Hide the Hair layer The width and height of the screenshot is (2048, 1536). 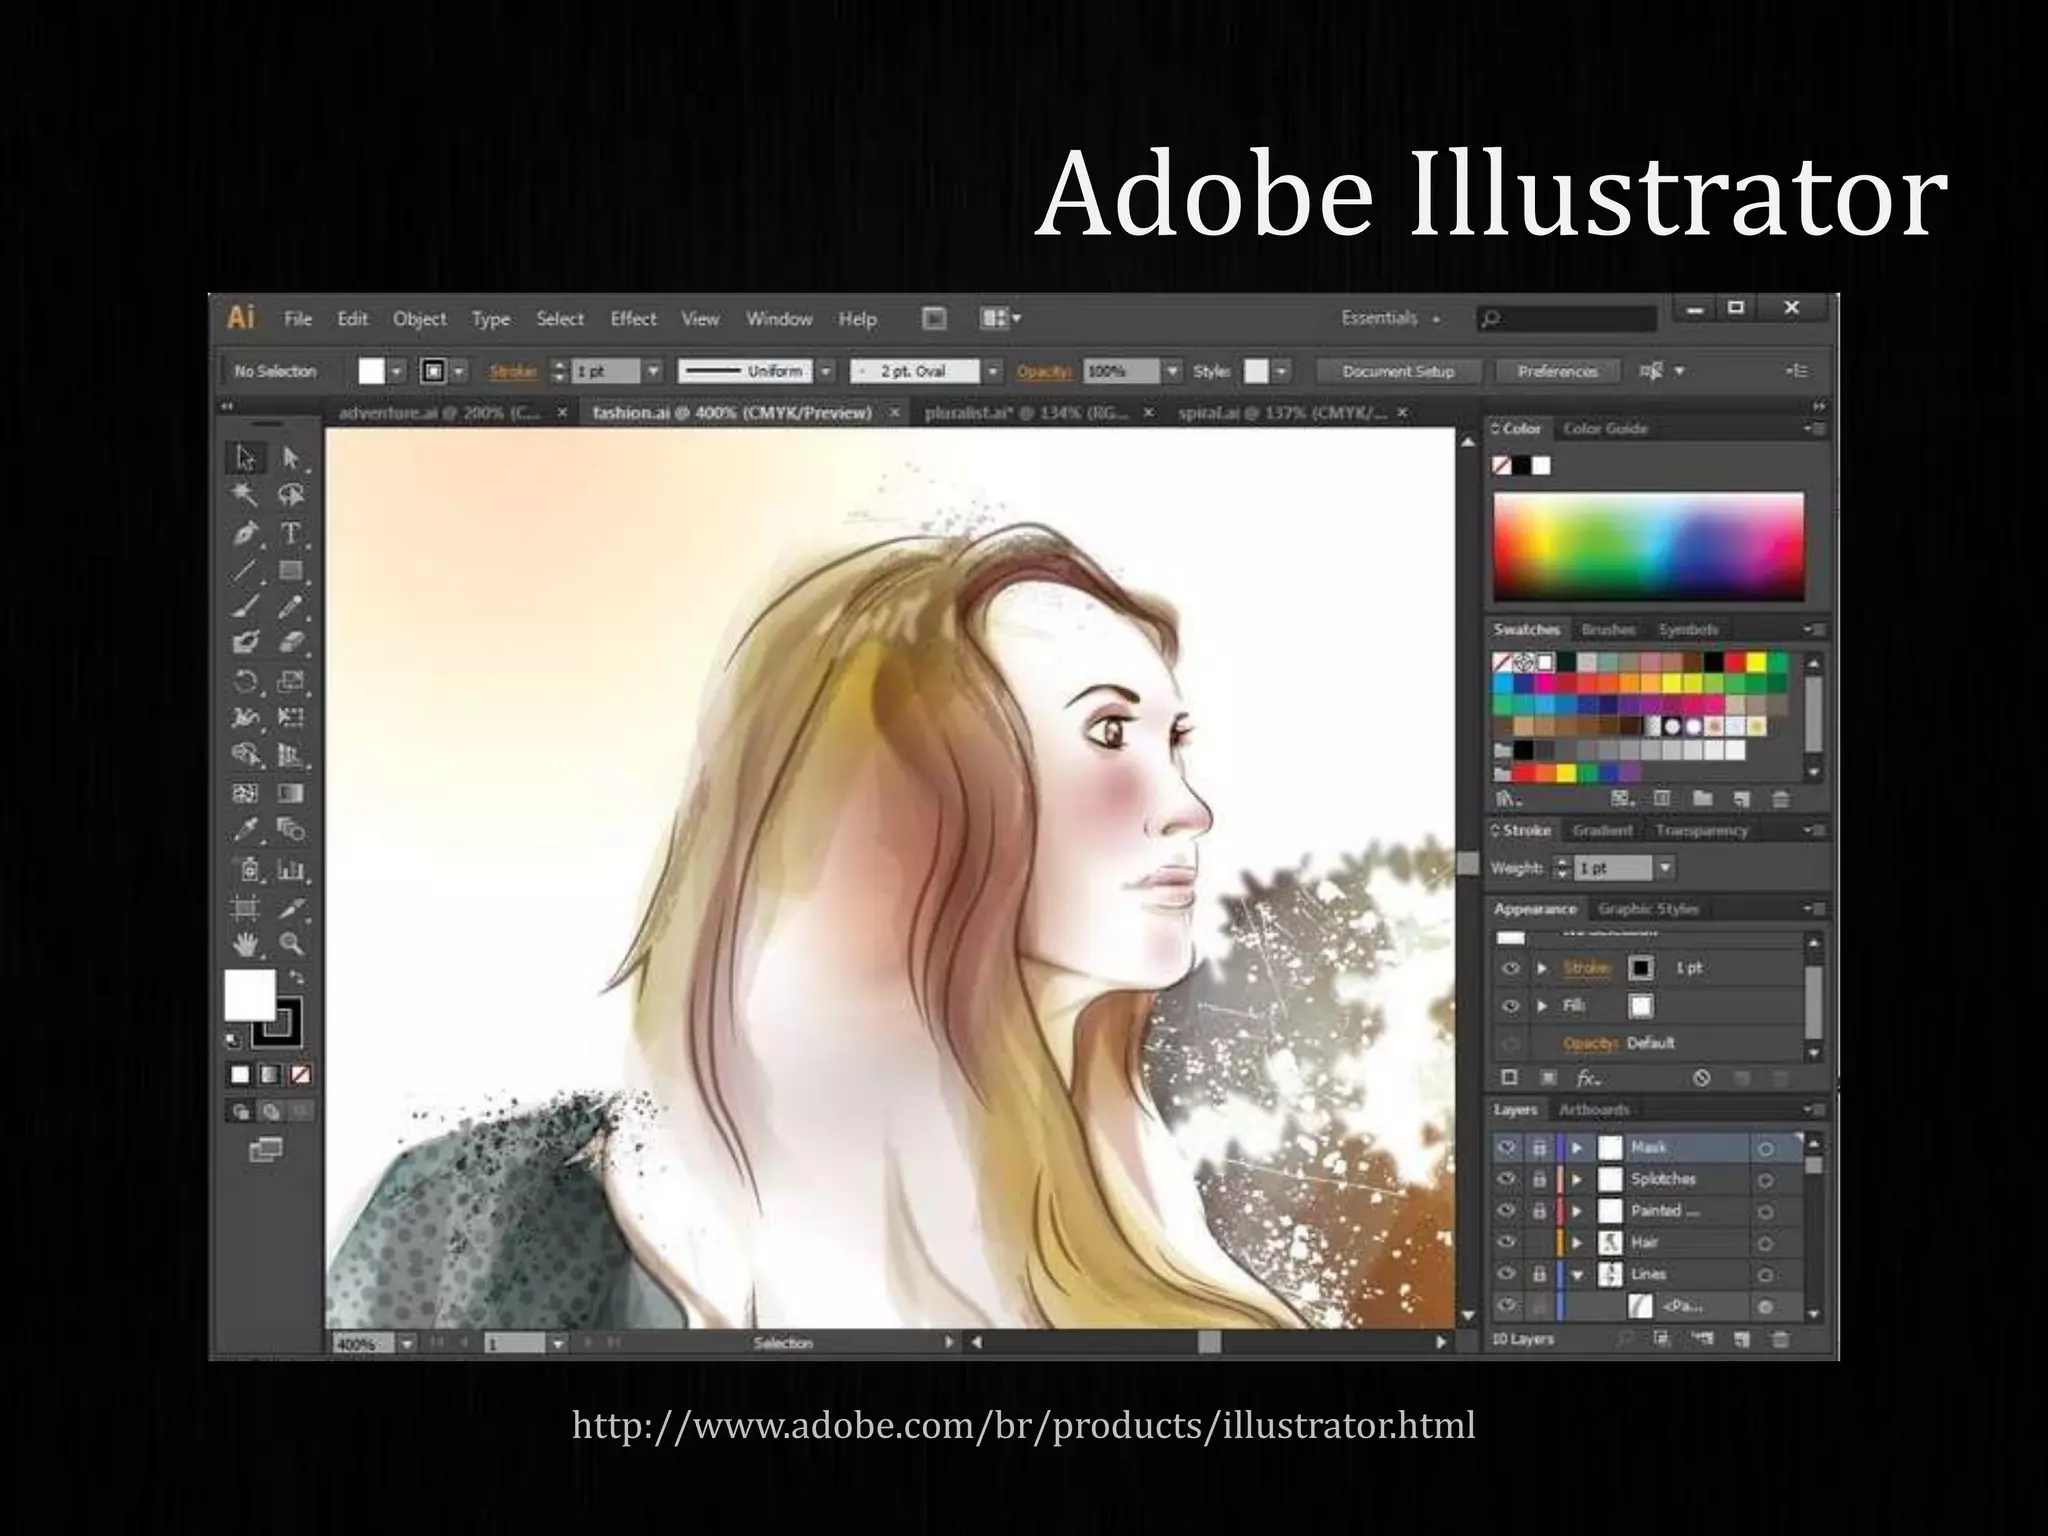point(1507,1243)
